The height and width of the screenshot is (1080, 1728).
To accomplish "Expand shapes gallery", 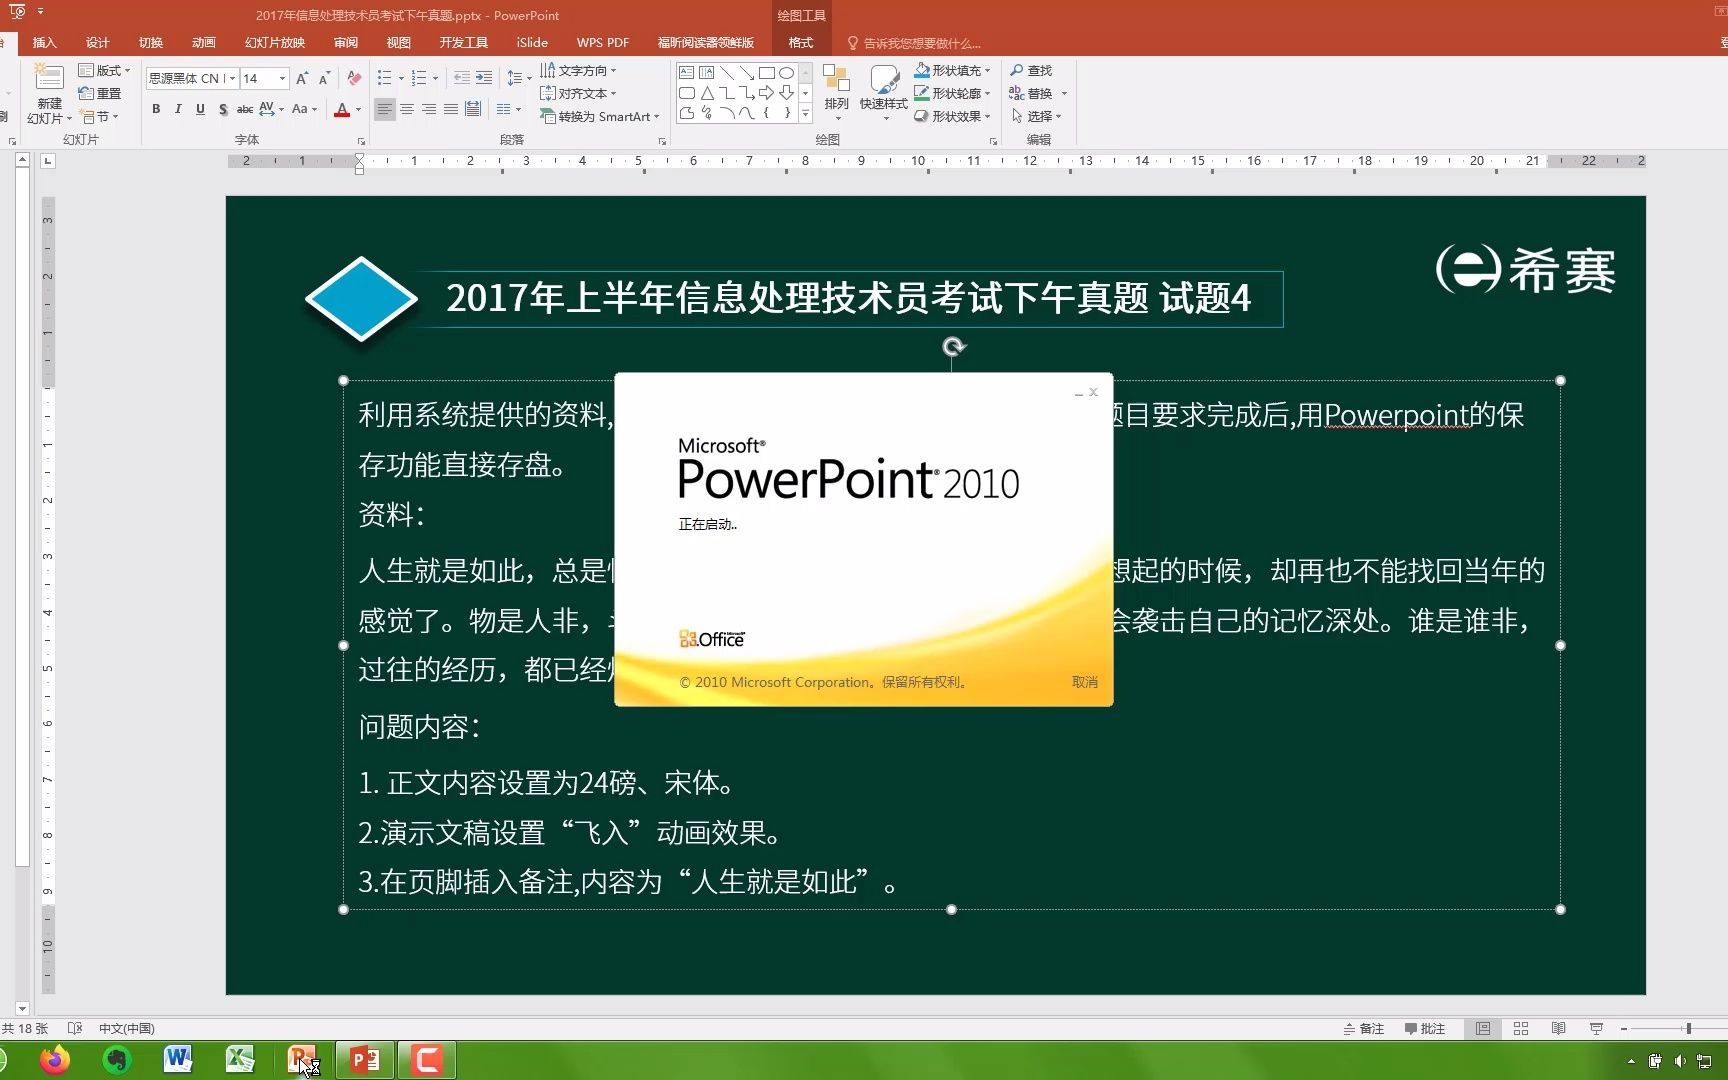I will [x=806, y=113].
